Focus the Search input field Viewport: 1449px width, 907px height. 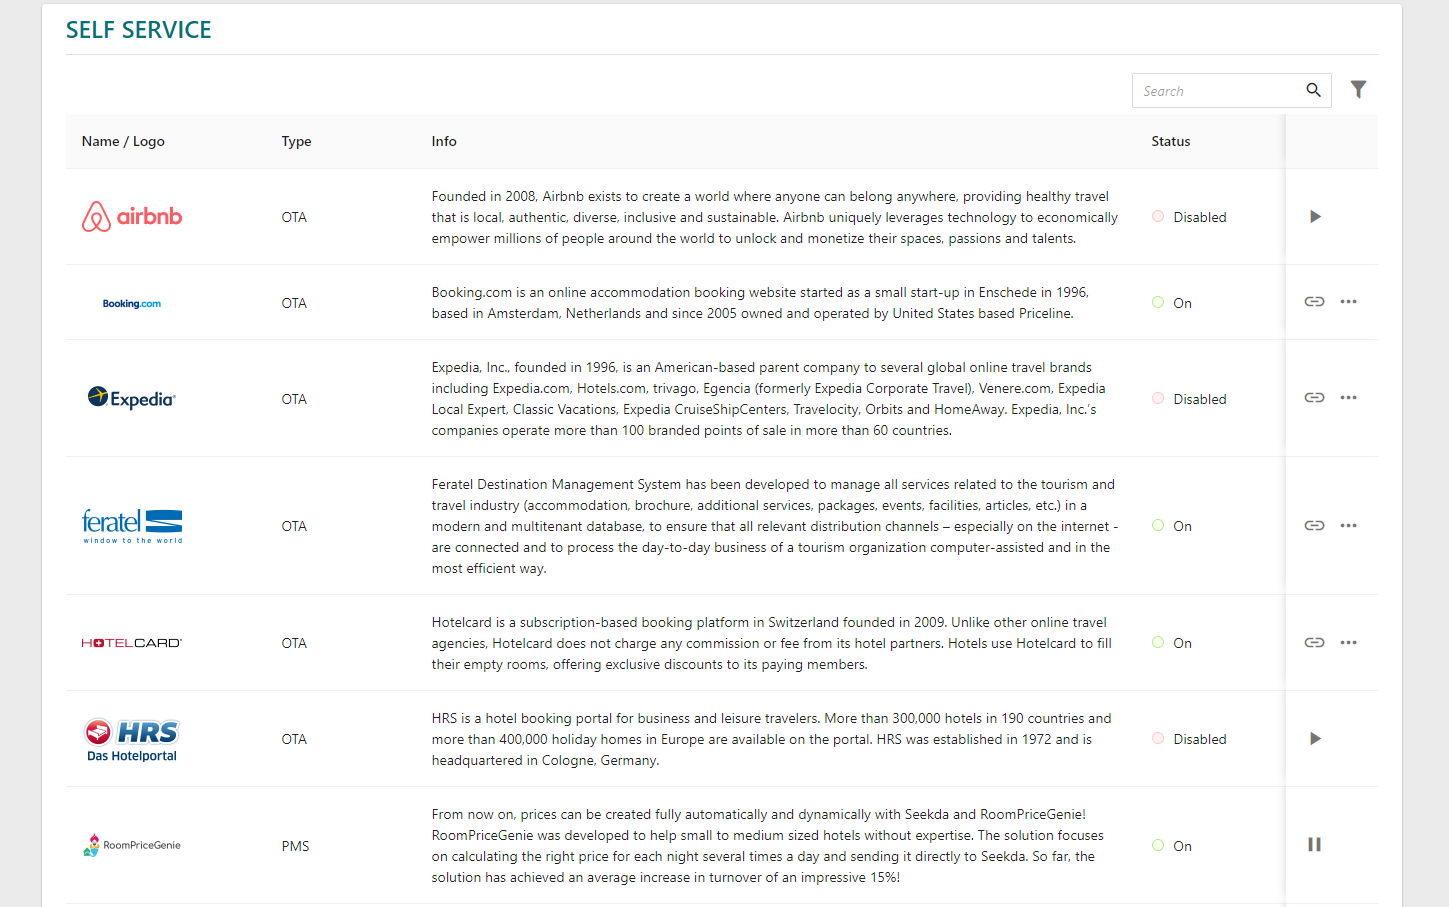point(1220,90)
